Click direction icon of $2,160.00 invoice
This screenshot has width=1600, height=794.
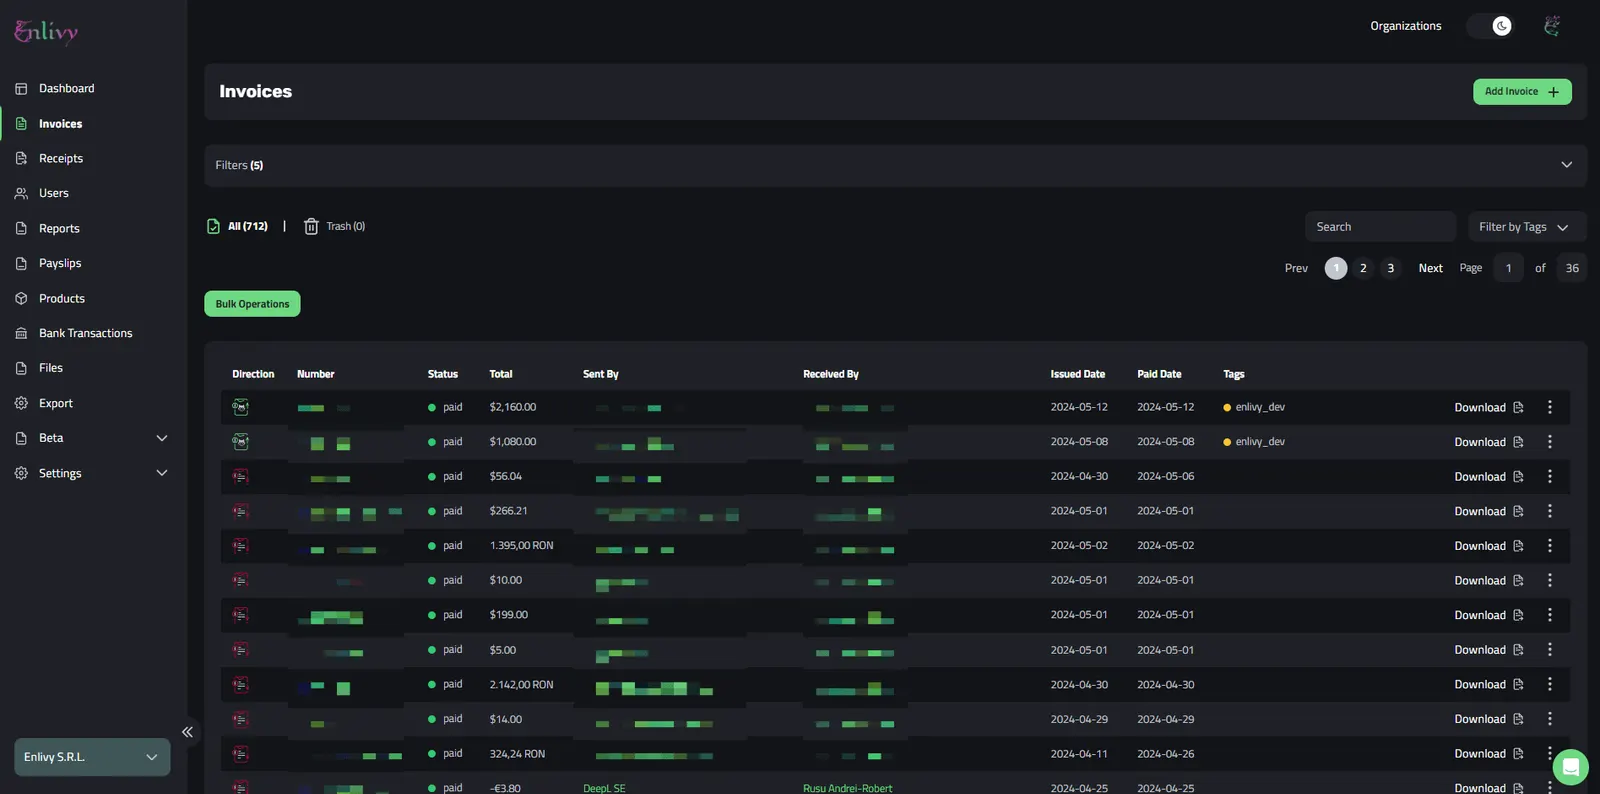click(241, 408)
